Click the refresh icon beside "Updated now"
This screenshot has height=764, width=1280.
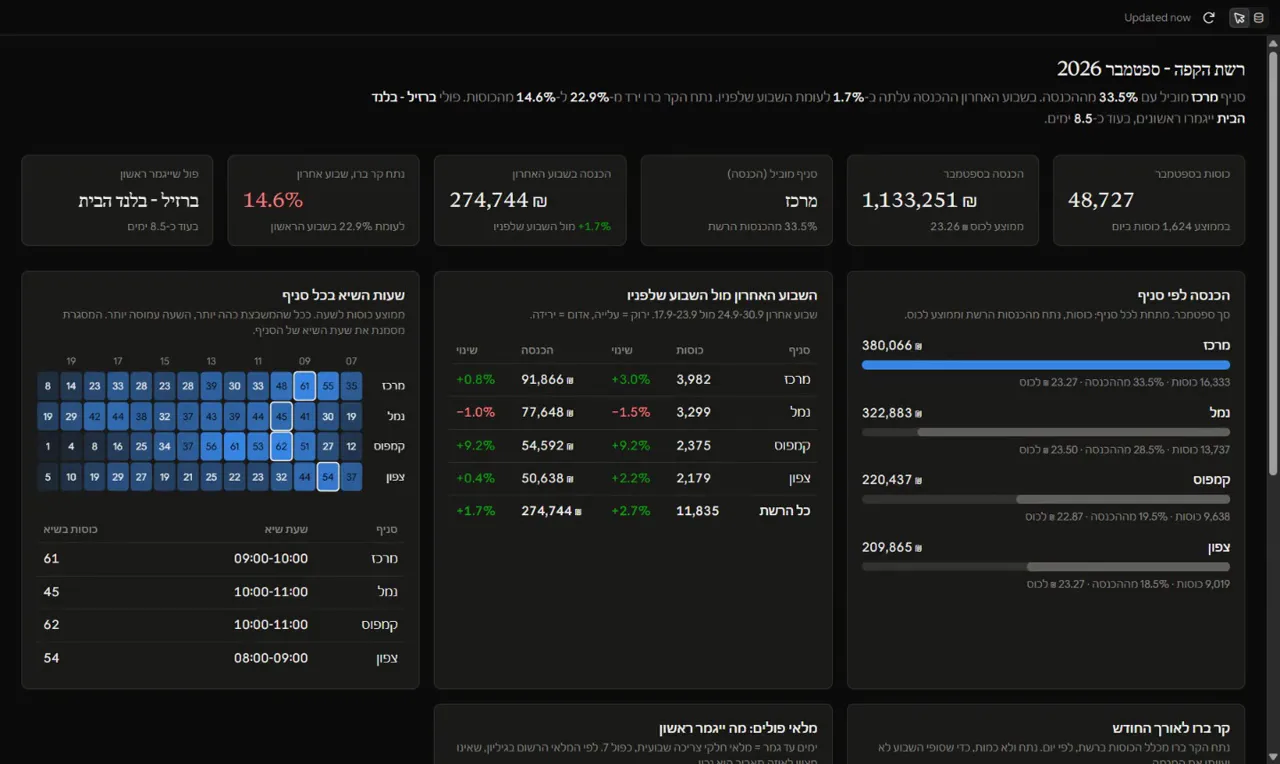pos(1208,18)
